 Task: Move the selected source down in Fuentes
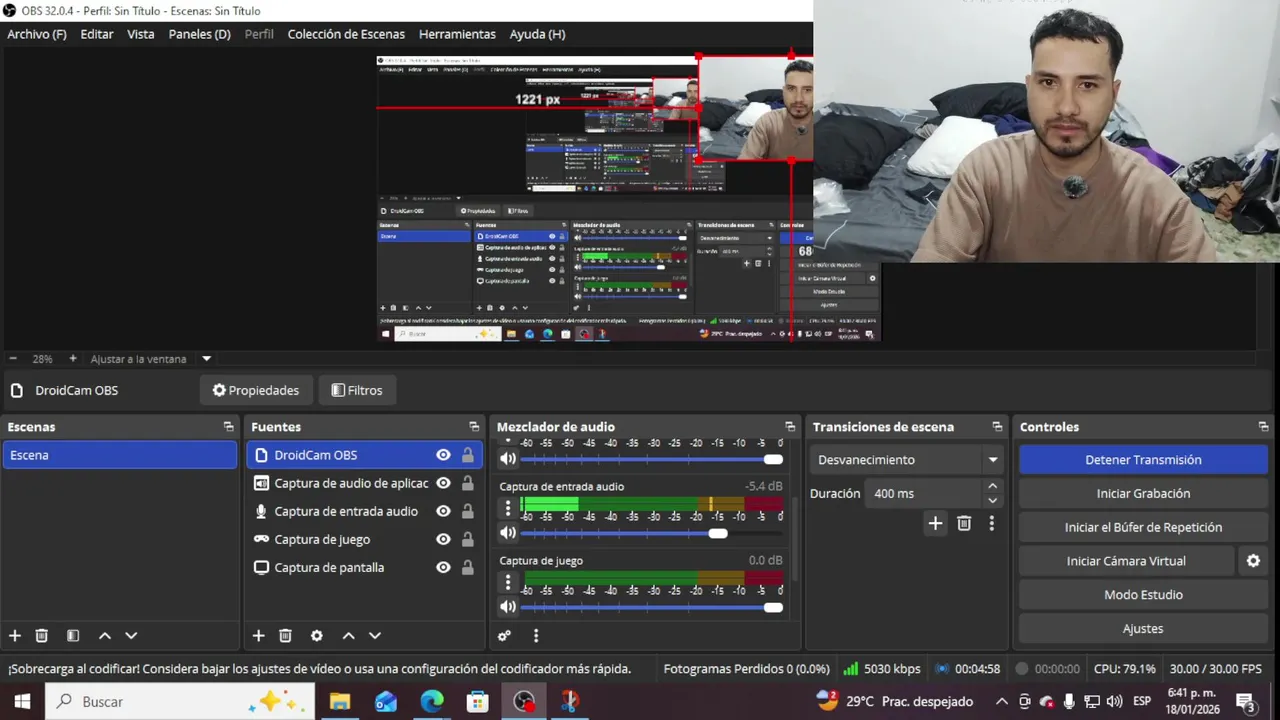(x=375, y=635)
